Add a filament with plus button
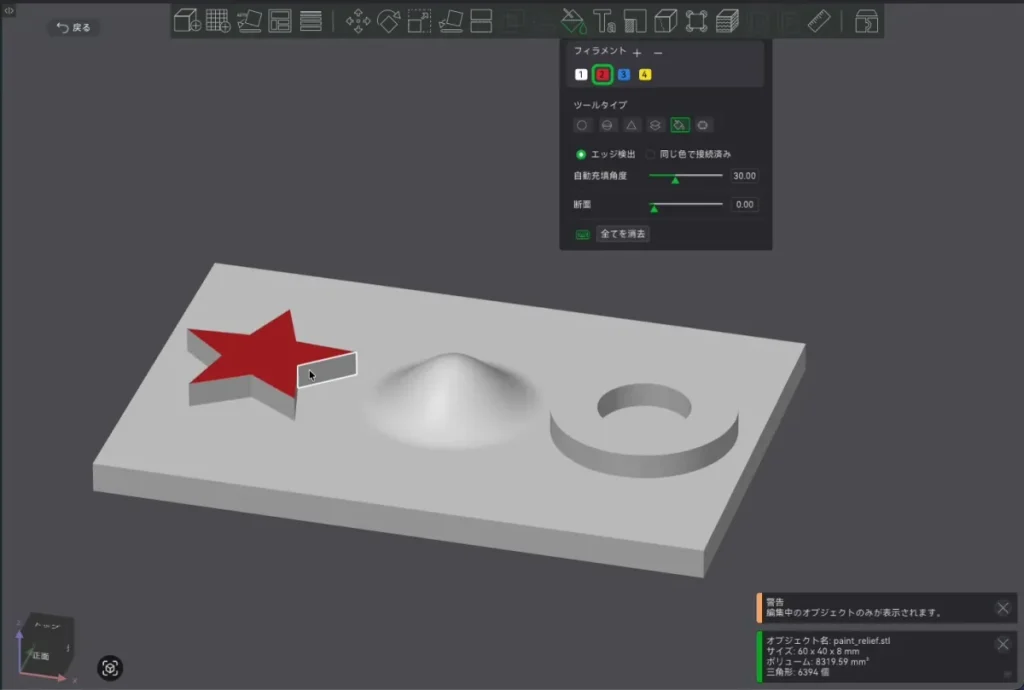This screenshot has height=690, width=1024. point(637,52)
